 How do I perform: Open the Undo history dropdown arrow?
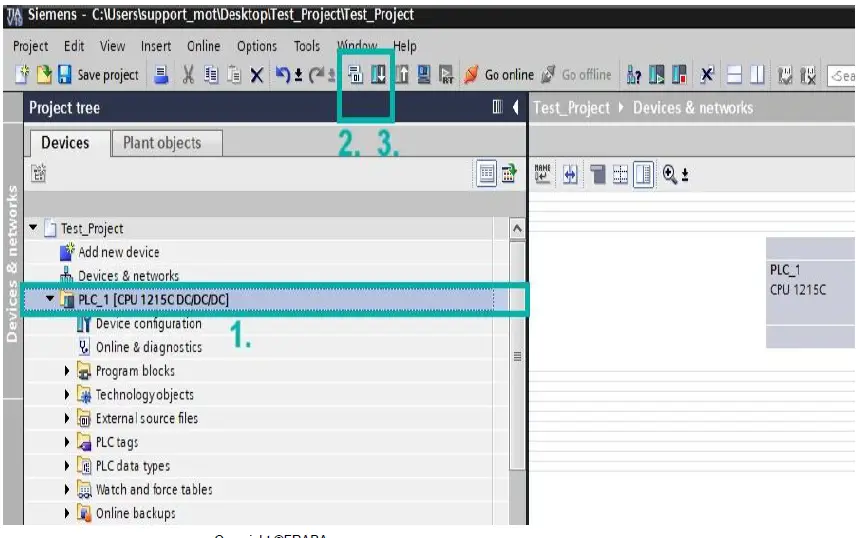click(298, 75)
